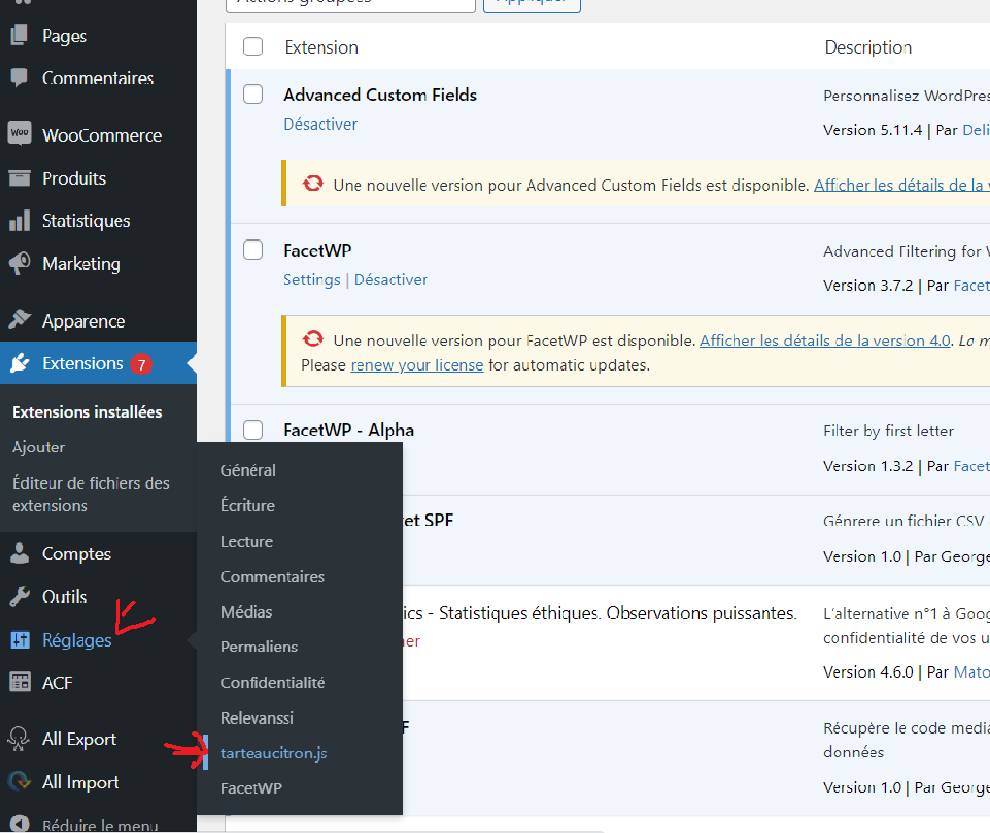
Task: Open Statistiques via bar chart icon
Action: click(19, 221)
